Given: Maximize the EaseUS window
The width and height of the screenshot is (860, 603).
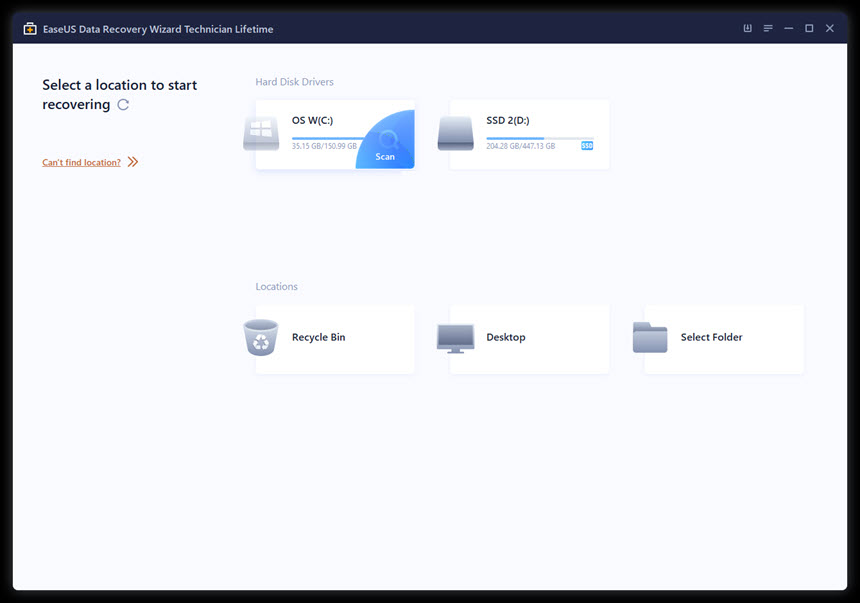Looking at the screenshot, I should [x=809, y=28].
